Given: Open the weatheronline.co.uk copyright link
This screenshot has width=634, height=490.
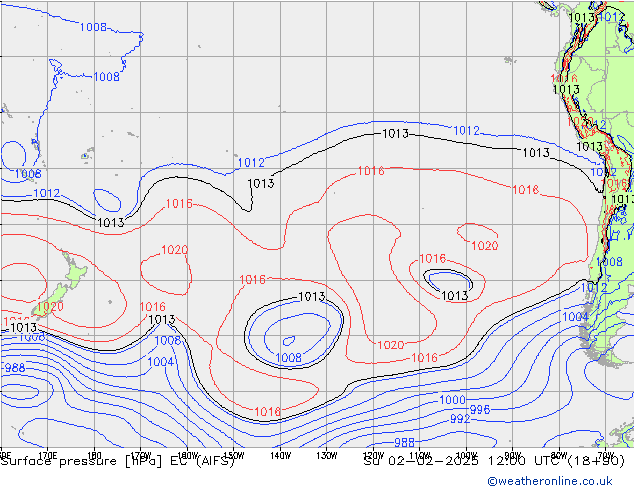Looking at the screenshot, I should [x=550, y=481].
